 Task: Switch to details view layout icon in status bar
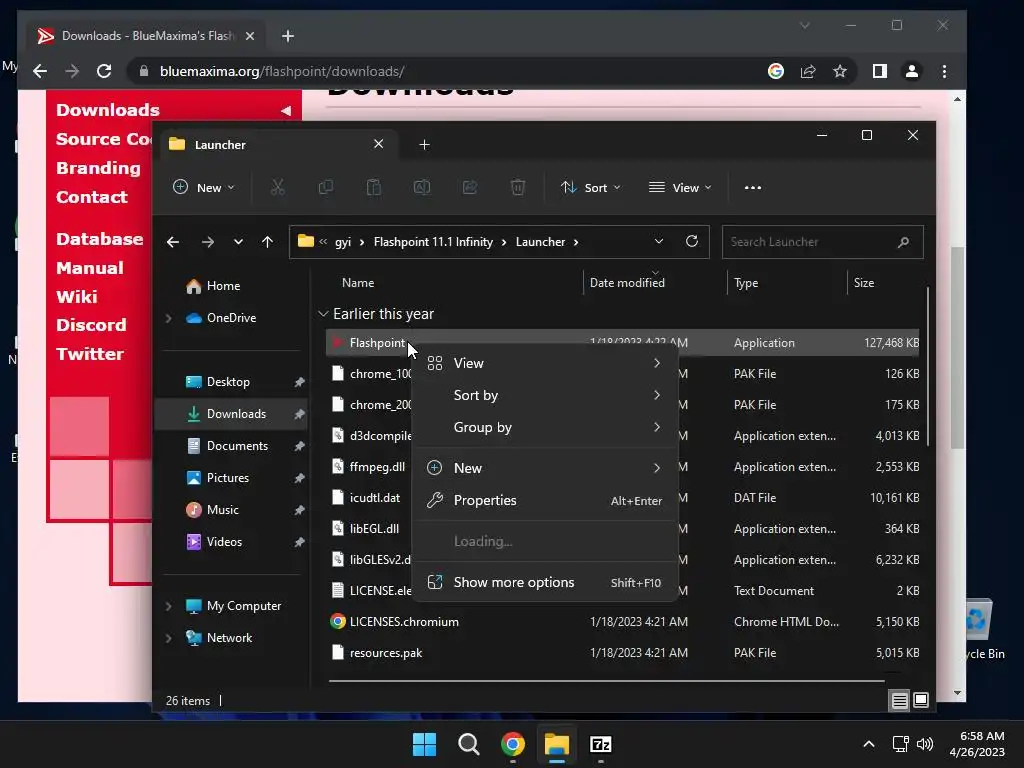(x=899, y=701)
